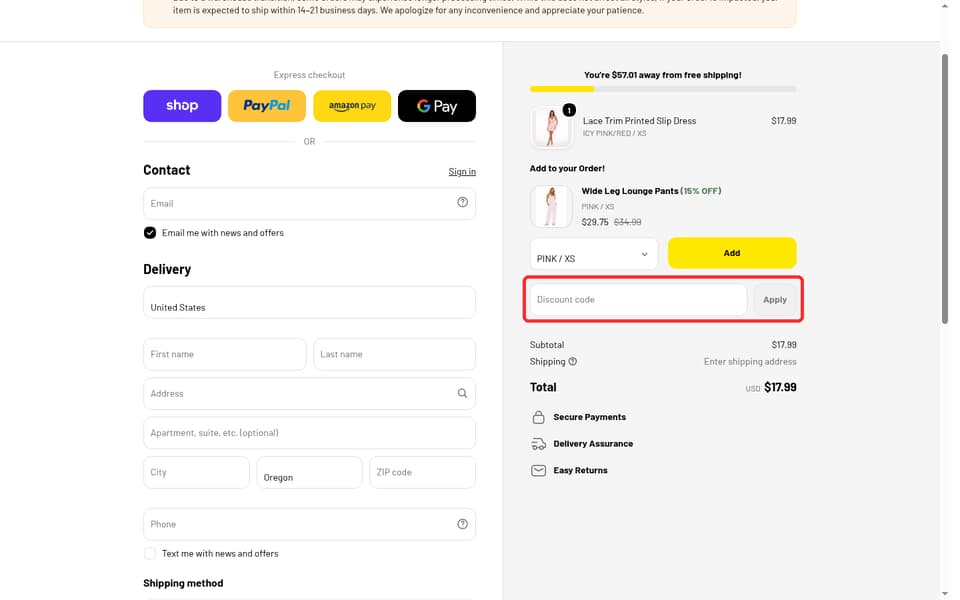Open the country dropdown showing United States

309,302
